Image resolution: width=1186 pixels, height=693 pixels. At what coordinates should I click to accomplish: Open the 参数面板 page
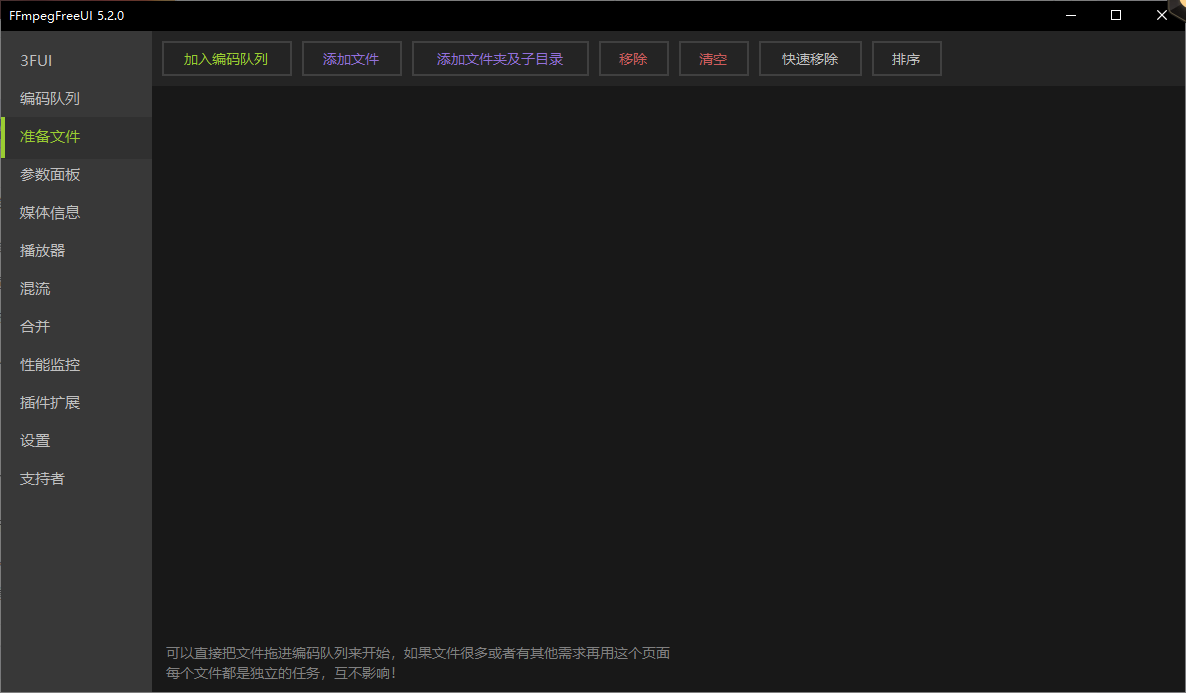pyautogui.click(x=50, y=175)
